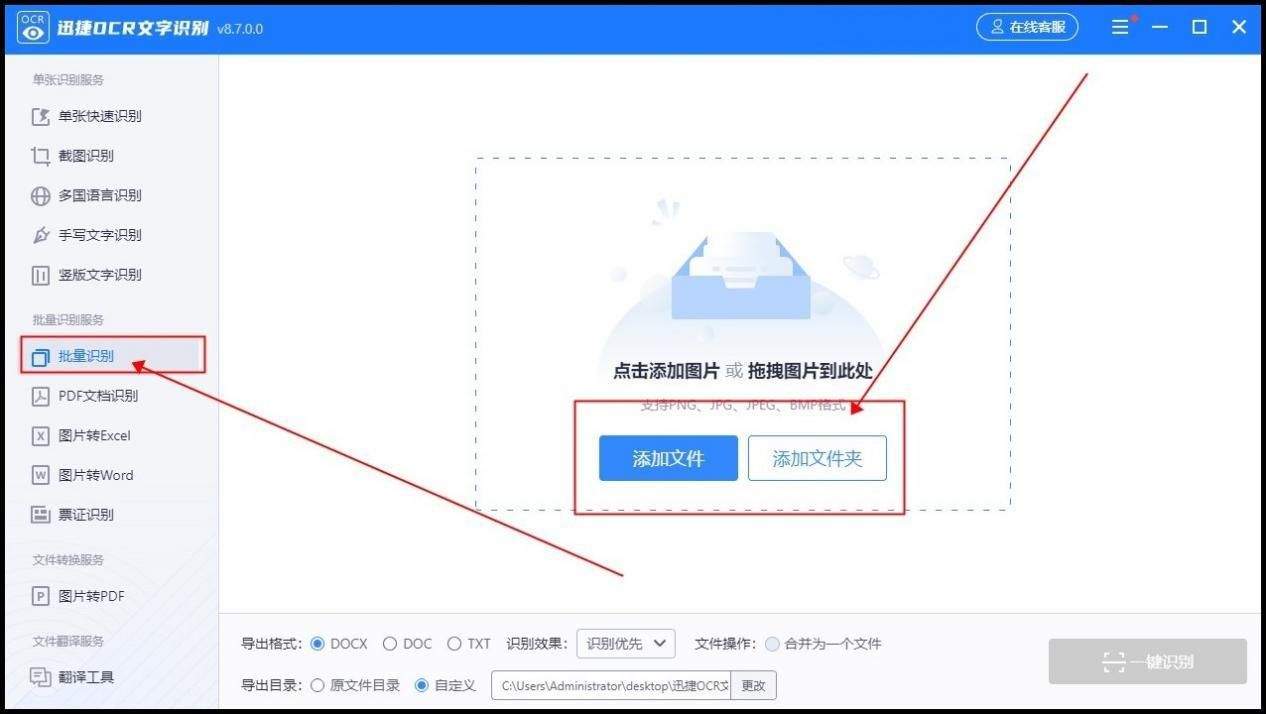Select the 图片转Excel conversion tool
Screen dimensions: 1266x714
pos(97,435)
